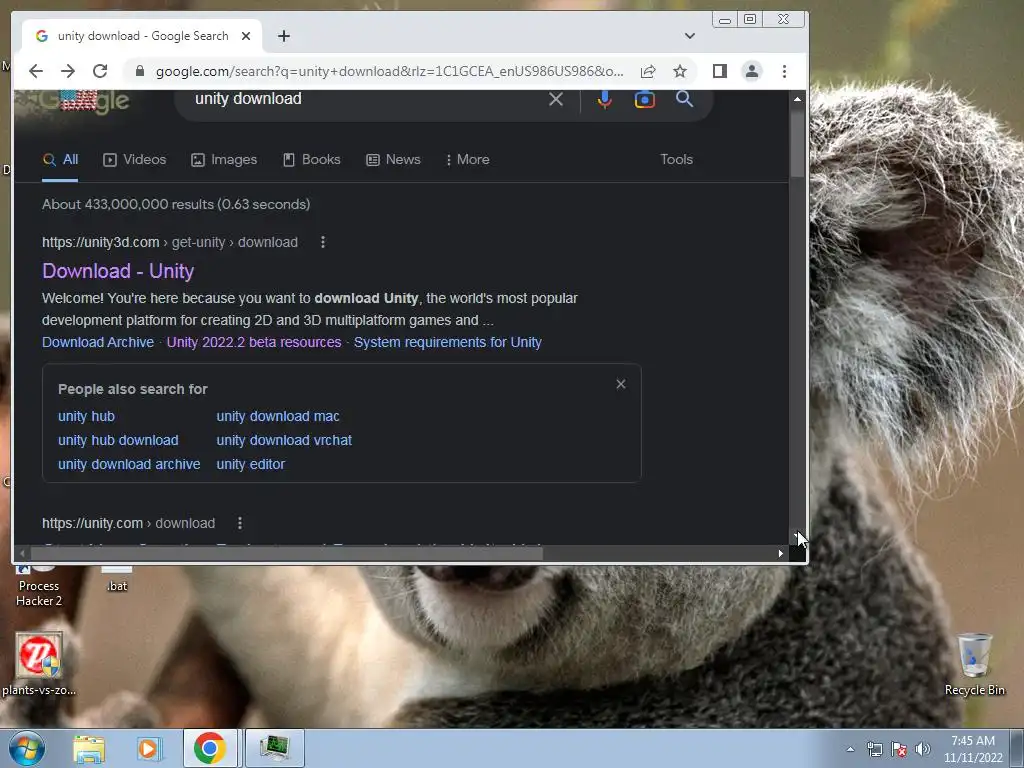This screenshot has height=768, width=1024.
Task: Open Chrome three-dot menu
Action: pyautogui.click(x=784, y=71)
